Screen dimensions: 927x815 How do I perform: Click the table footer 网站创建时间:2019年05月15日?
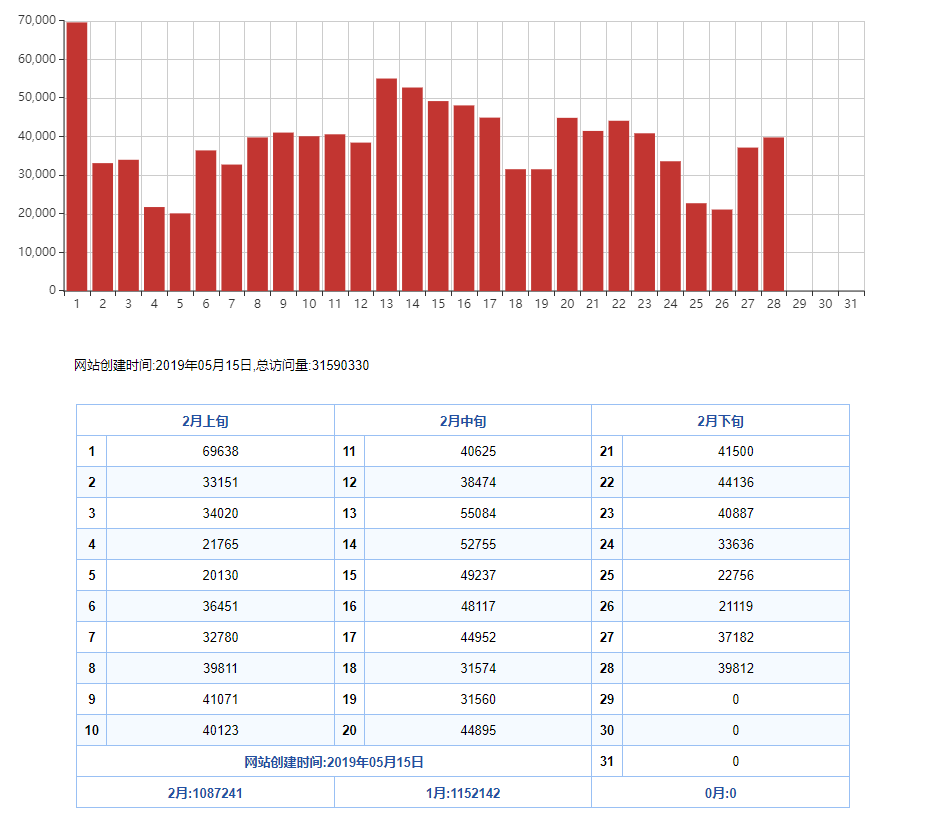[x=334, y=762]
